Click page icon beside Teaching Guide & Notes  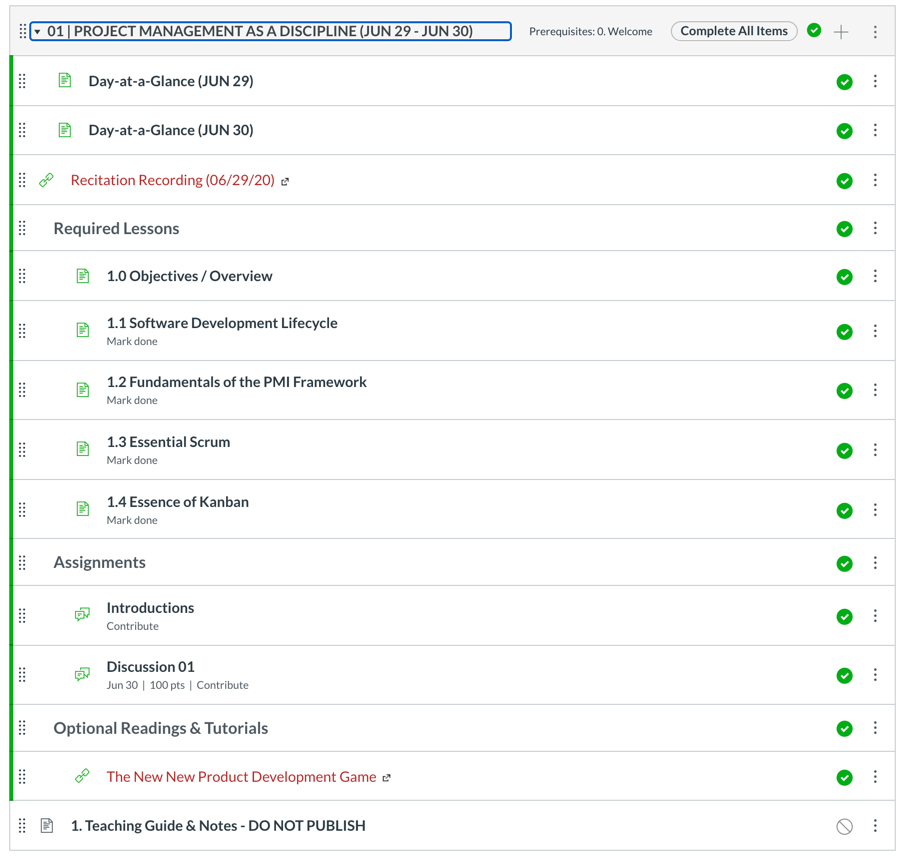pyautogui.click(x=47, y=826)
